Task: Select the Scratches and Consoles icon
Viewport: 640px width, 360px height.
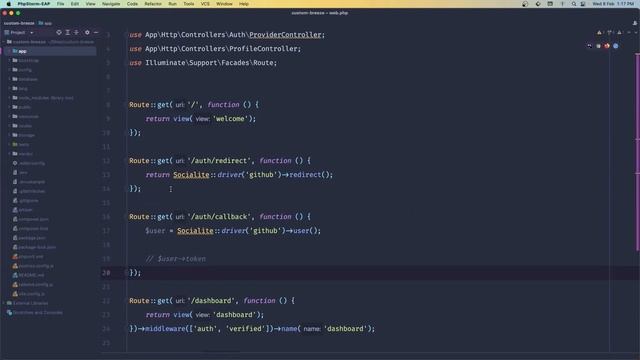Action: coord(9,313)
